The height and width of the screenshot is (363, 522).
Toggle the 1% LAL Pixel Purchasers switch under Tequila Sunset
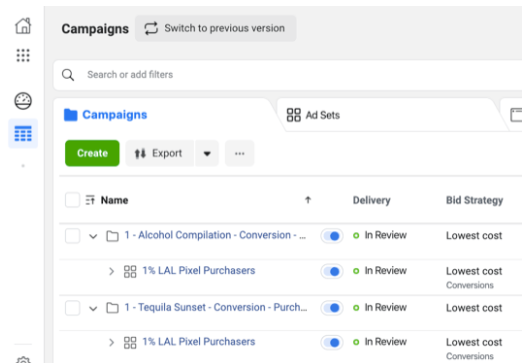[332, 342]
